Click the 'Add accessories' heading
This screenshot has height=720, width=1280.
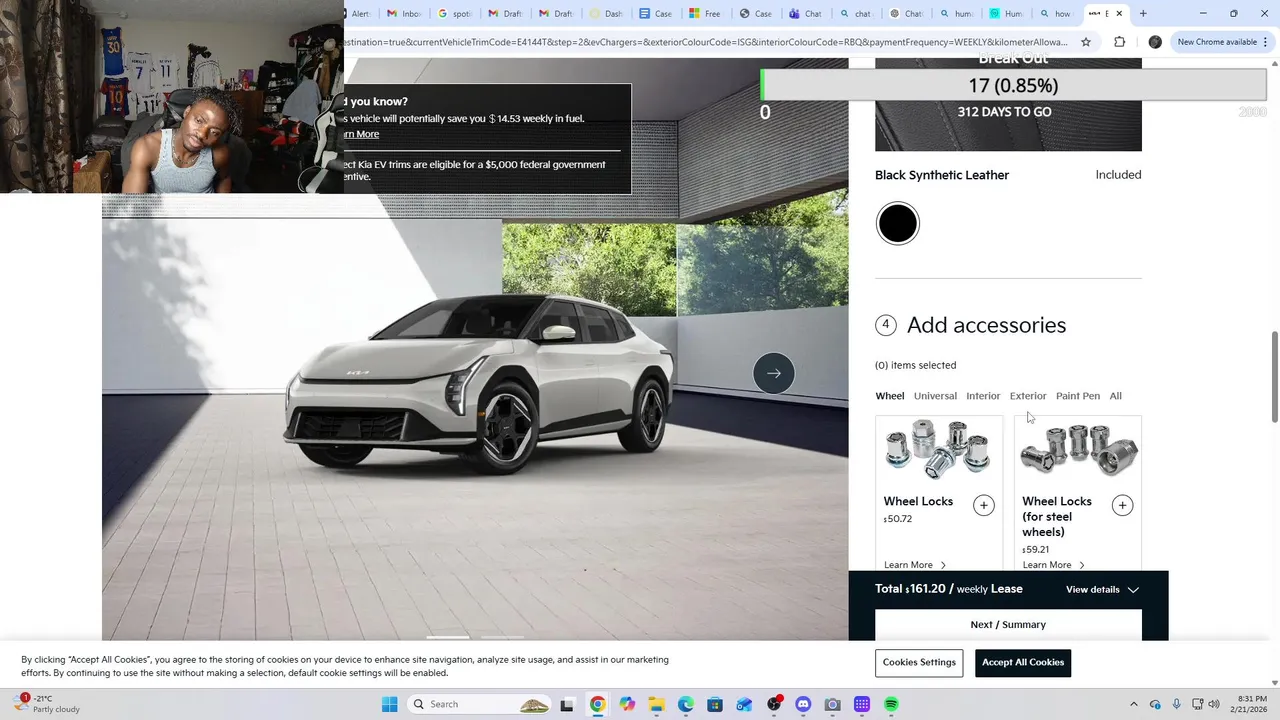[986, 325]
